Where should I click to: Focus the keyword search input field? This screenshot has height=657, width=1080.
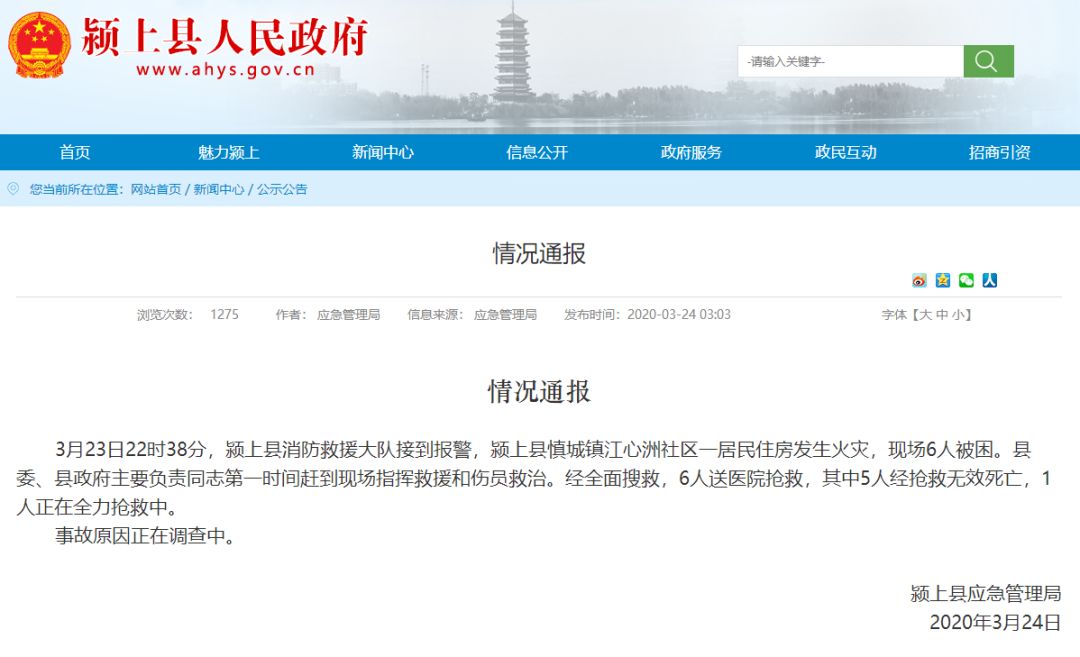pyautogui.click(x=850, y=61)
